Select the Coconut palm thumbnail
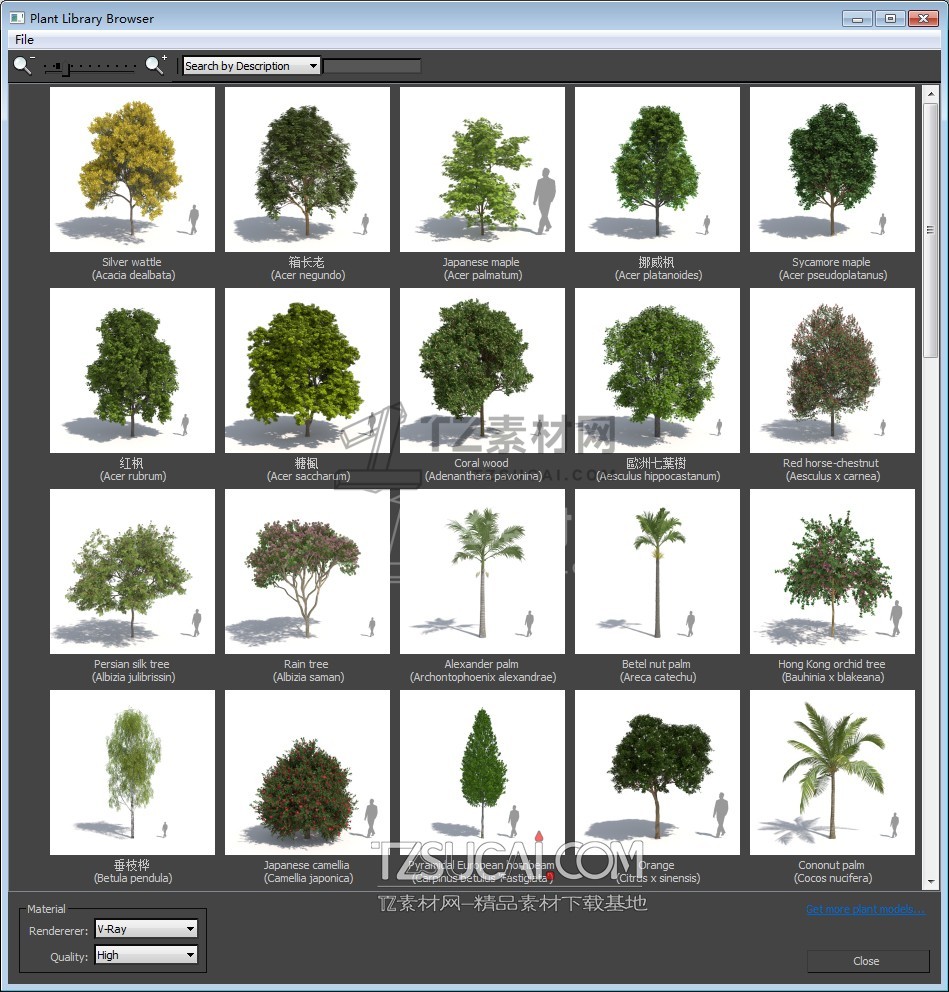The image size is (949, 992). coord(832,772)
